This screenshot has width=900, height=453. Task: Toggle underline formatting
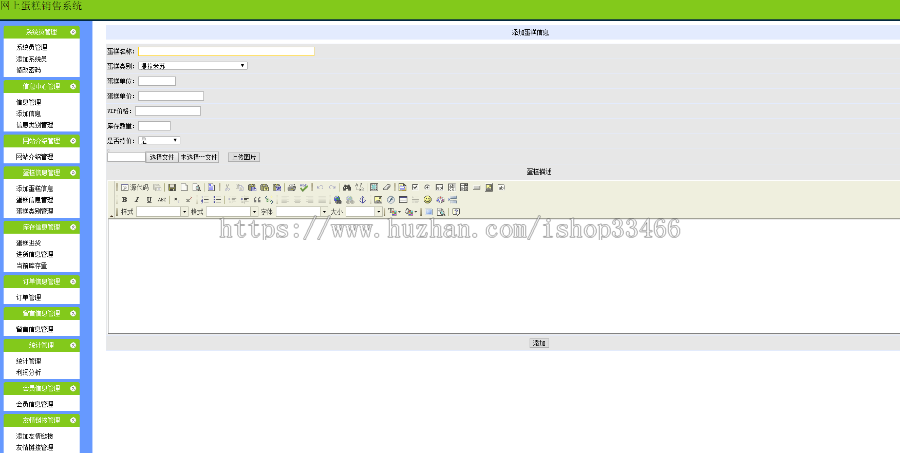pos(149,200)
